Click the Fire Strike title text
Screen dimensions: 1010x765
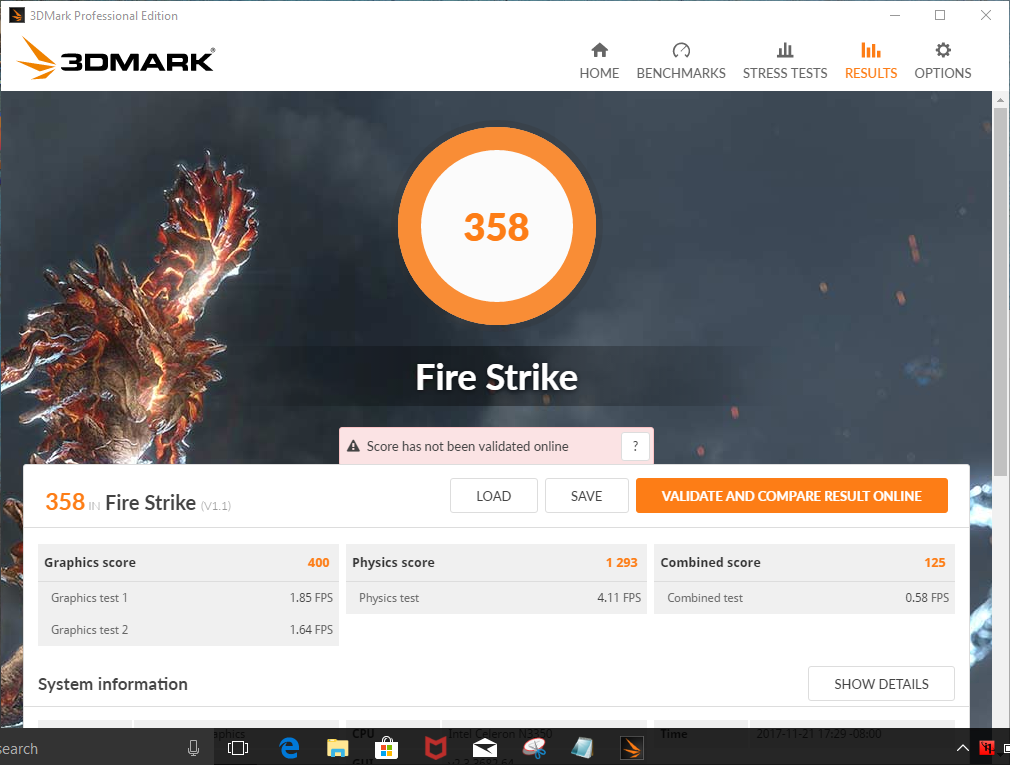(497, 377)
